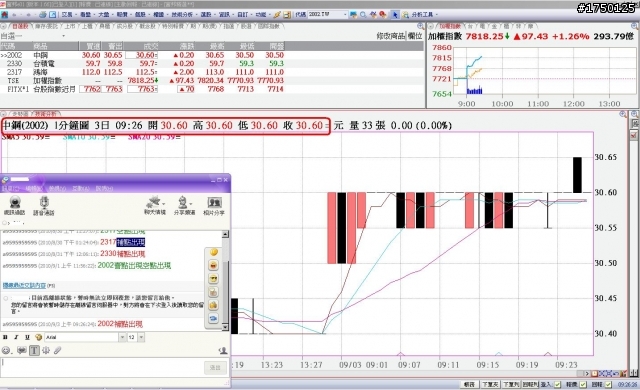Open the font color palette icon
Screen dimensions: 640x390
[38, 337]
